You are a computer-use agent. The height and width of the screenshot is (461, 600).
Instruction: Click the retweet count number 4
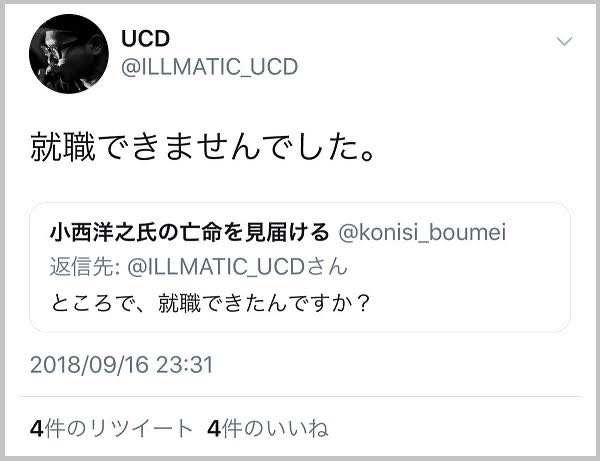coord(36,429)
